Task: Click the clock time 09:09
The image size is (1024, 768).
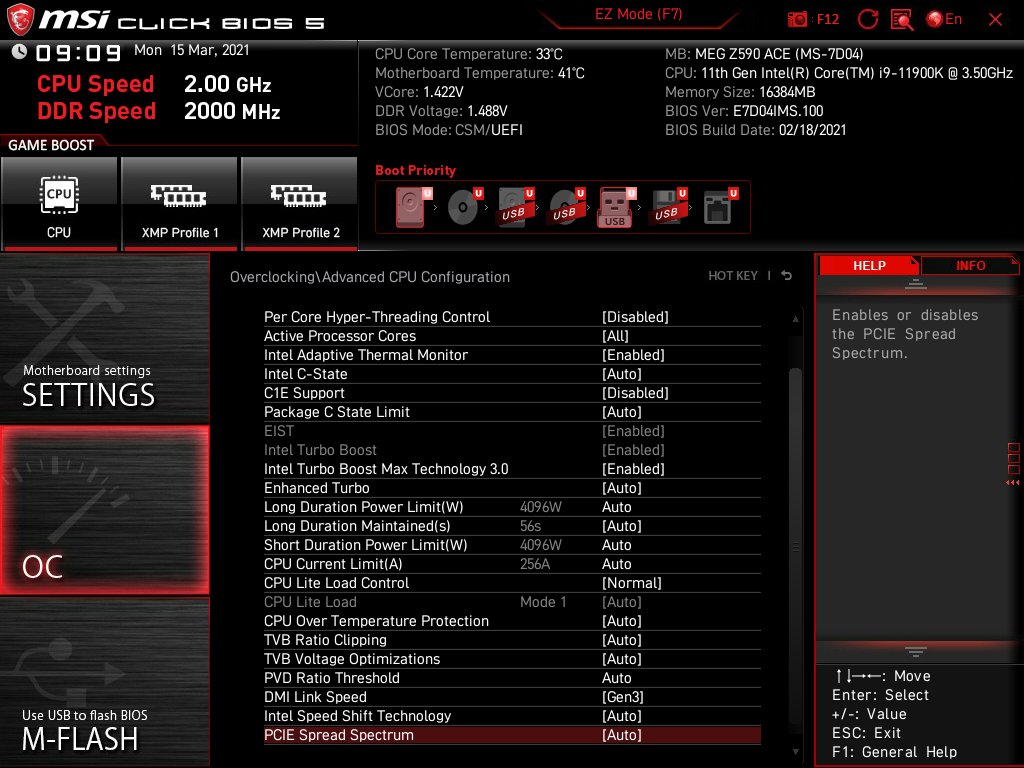Action: [x=78, y=52]
